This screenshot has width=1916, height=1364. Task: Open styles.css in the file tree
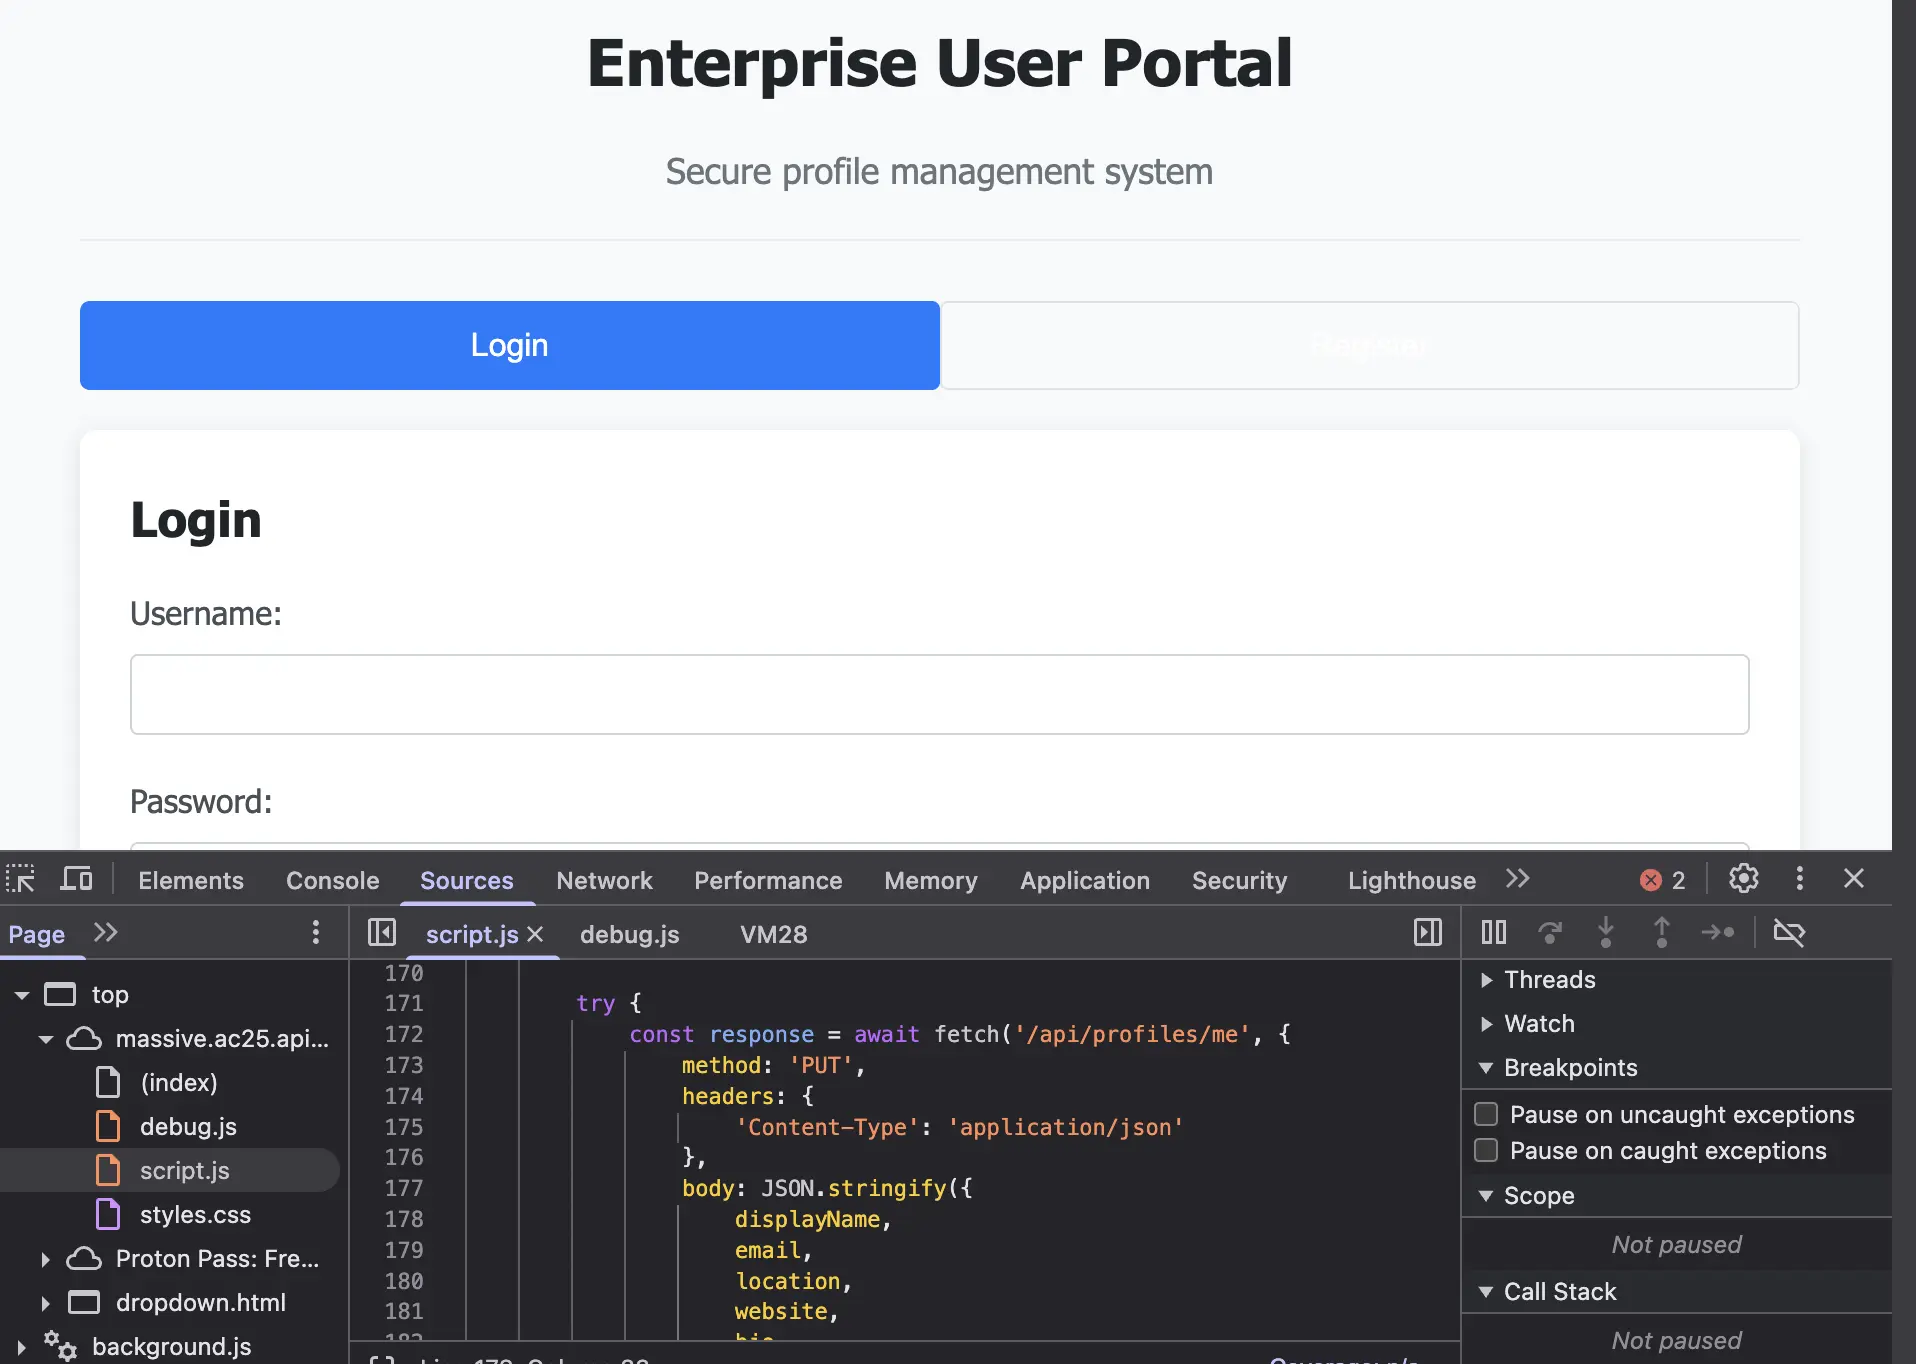point(195,1214)
